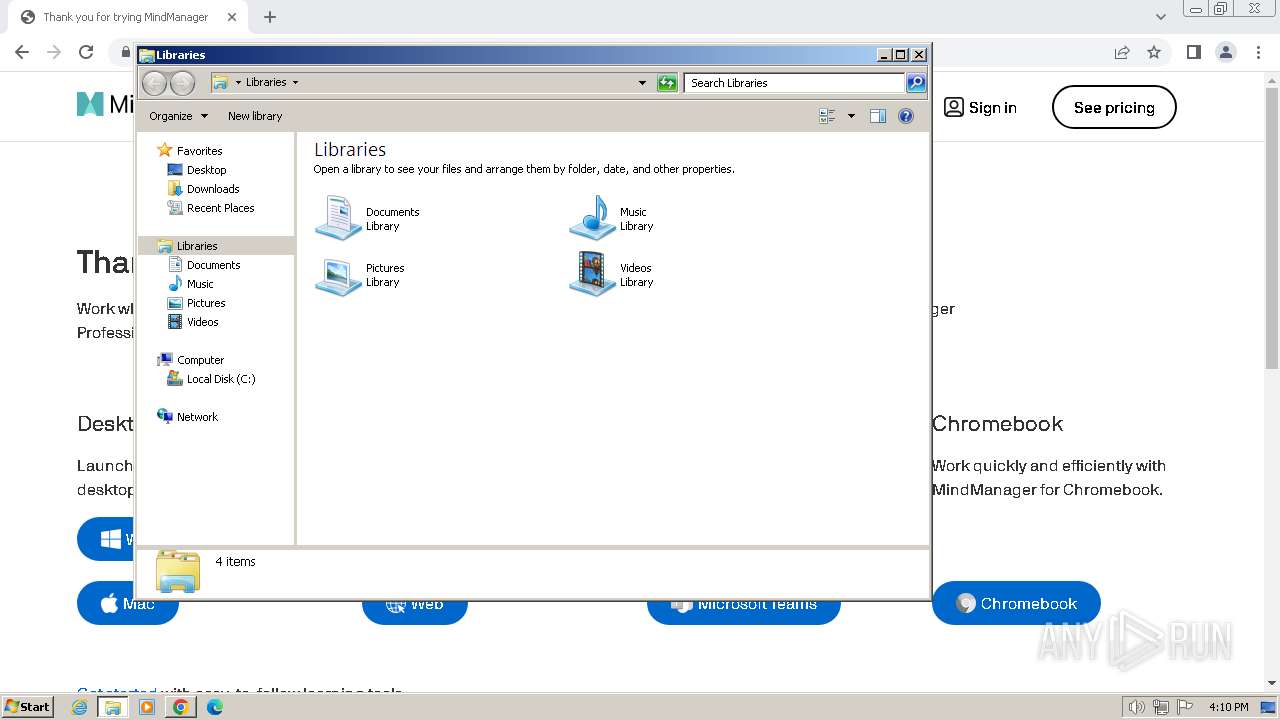Toggle Chrome side panel icon

(x=1193, y=52)
